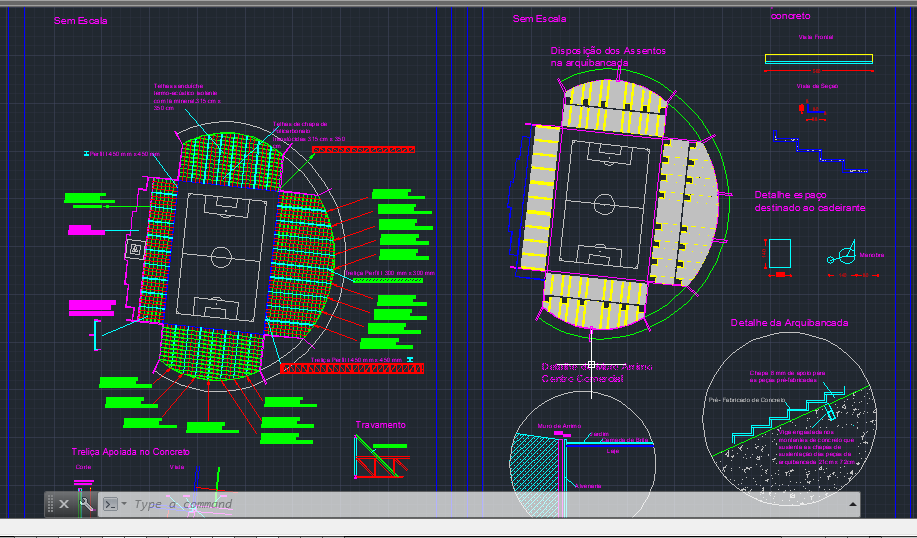Image resolution: width=917 pixels, height=538 pixels.
Task: Close the command line window
Action: [x=64, y=504]
